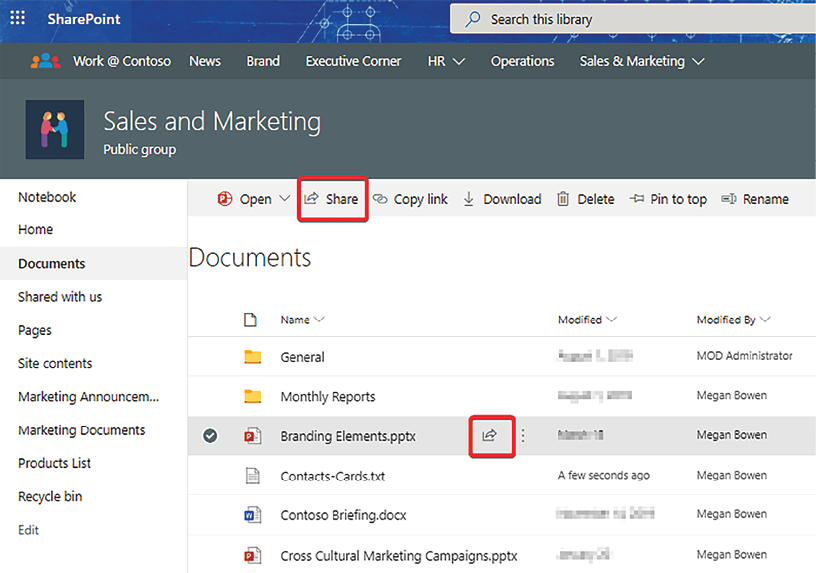Expand the HR navigation dropdown
The height and width of the screenshot is (573, 816).
click(x=458, y=61)
